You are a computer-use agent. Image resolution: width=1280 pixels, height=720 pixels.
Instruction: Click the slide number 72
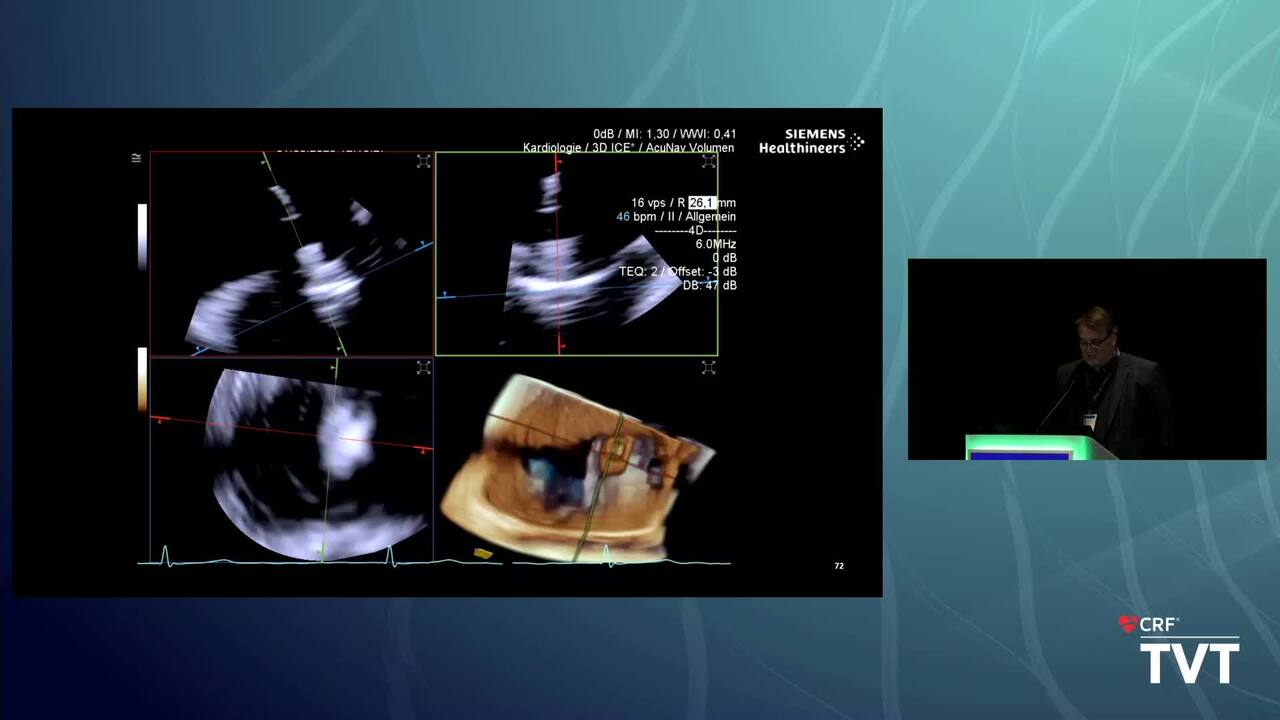pos(839,566)
